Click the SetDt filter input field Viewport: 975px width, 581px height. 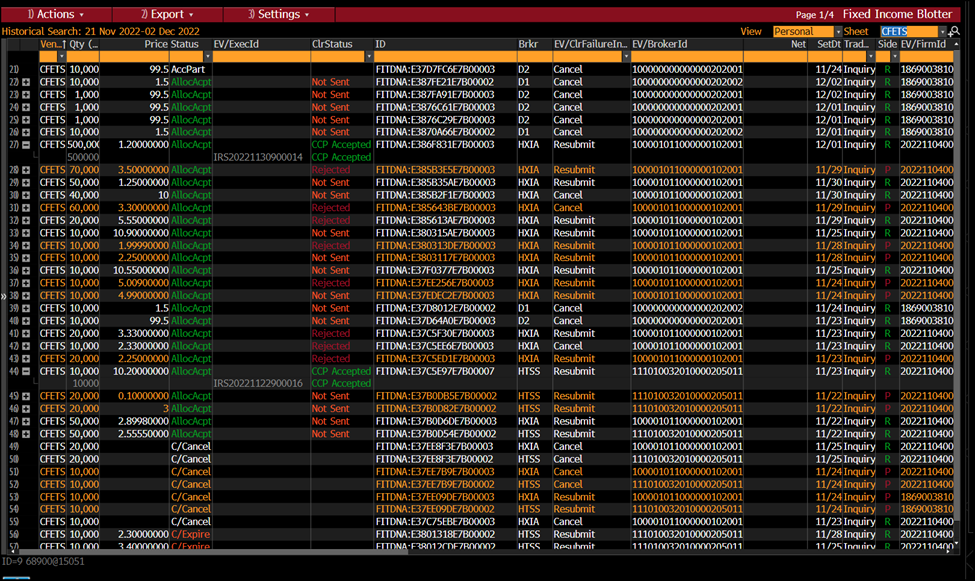point(825,57)
